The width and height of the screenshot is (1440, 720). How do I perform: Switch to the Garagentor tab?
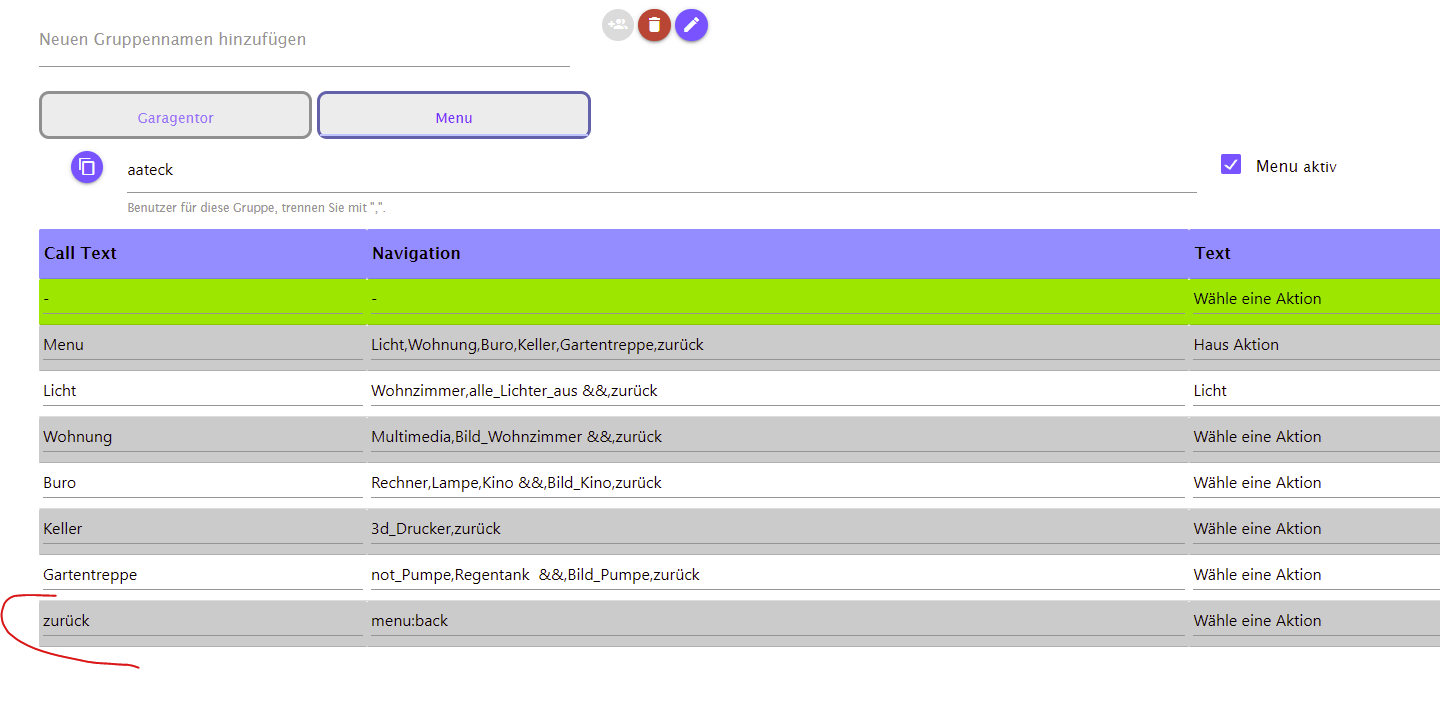(x=176, y=115)
